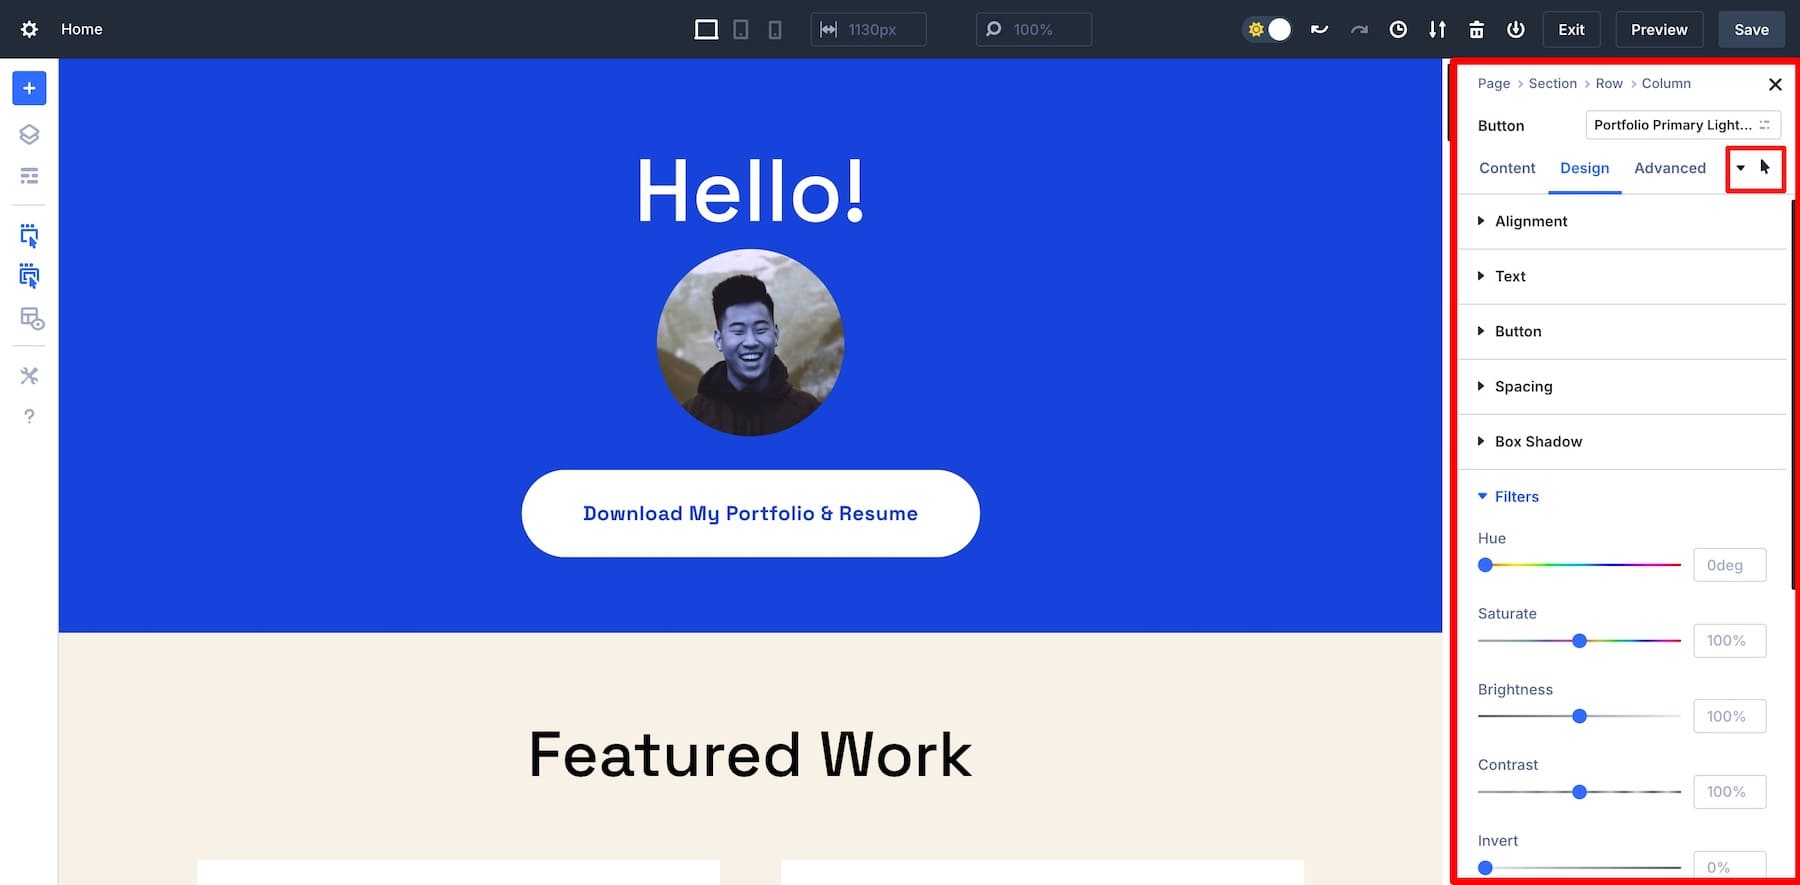Click the Contrast slider handle
The width and height of the screenshot is (1800, 885).
tap(1579, 792)
